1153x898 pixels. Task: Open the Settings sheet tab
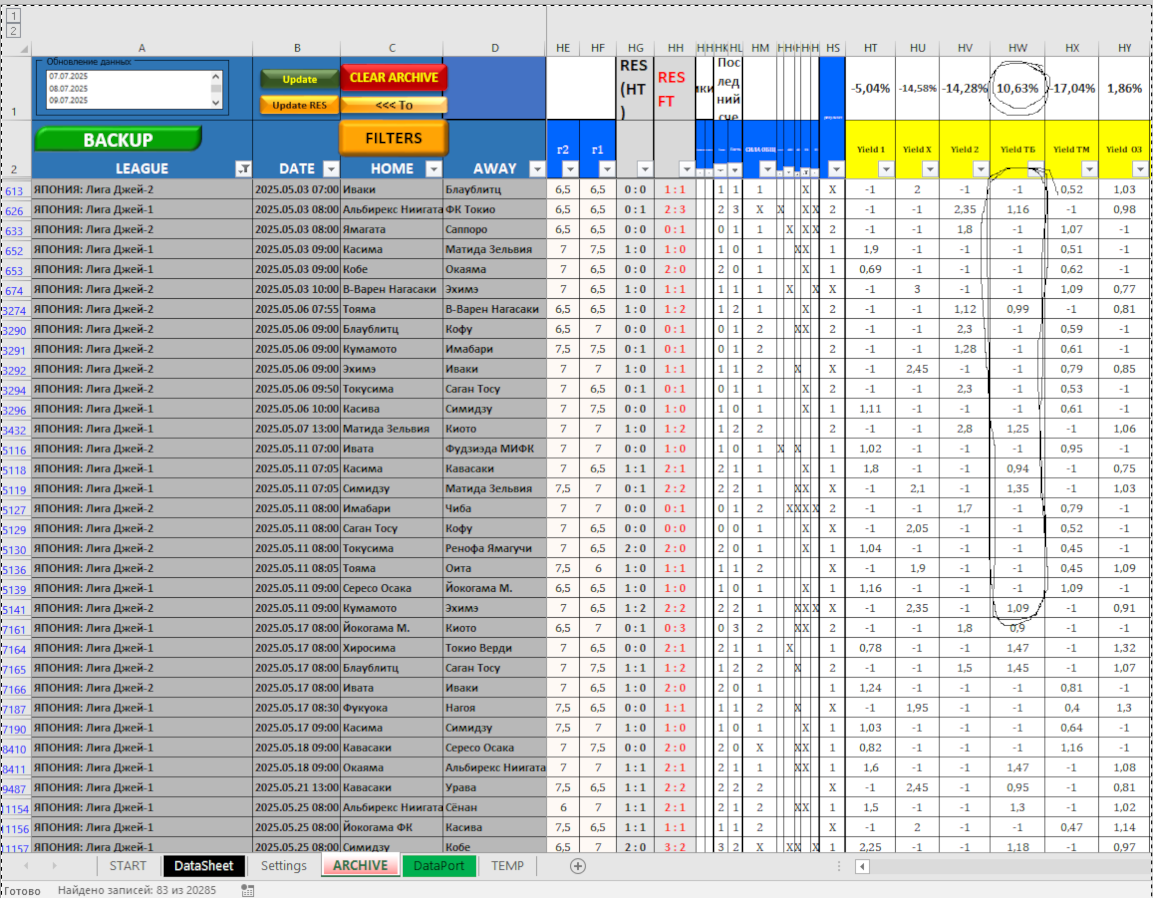283,866
